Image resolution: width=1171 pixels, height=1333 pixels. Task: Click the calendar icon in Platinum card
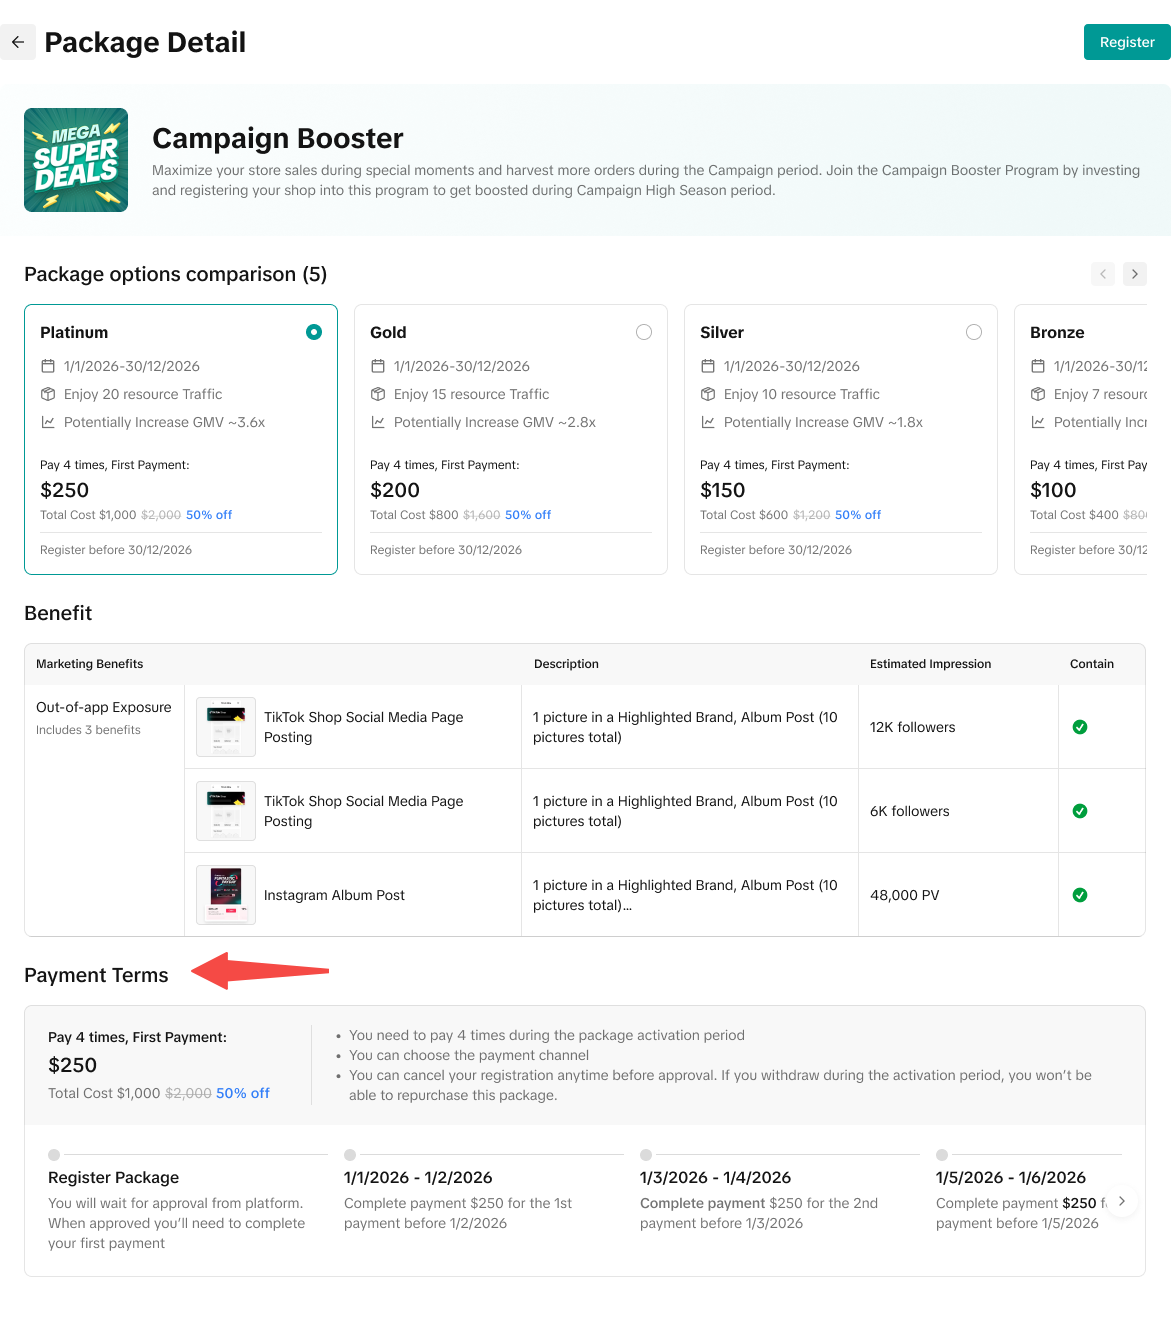click(x=48, y=366)
